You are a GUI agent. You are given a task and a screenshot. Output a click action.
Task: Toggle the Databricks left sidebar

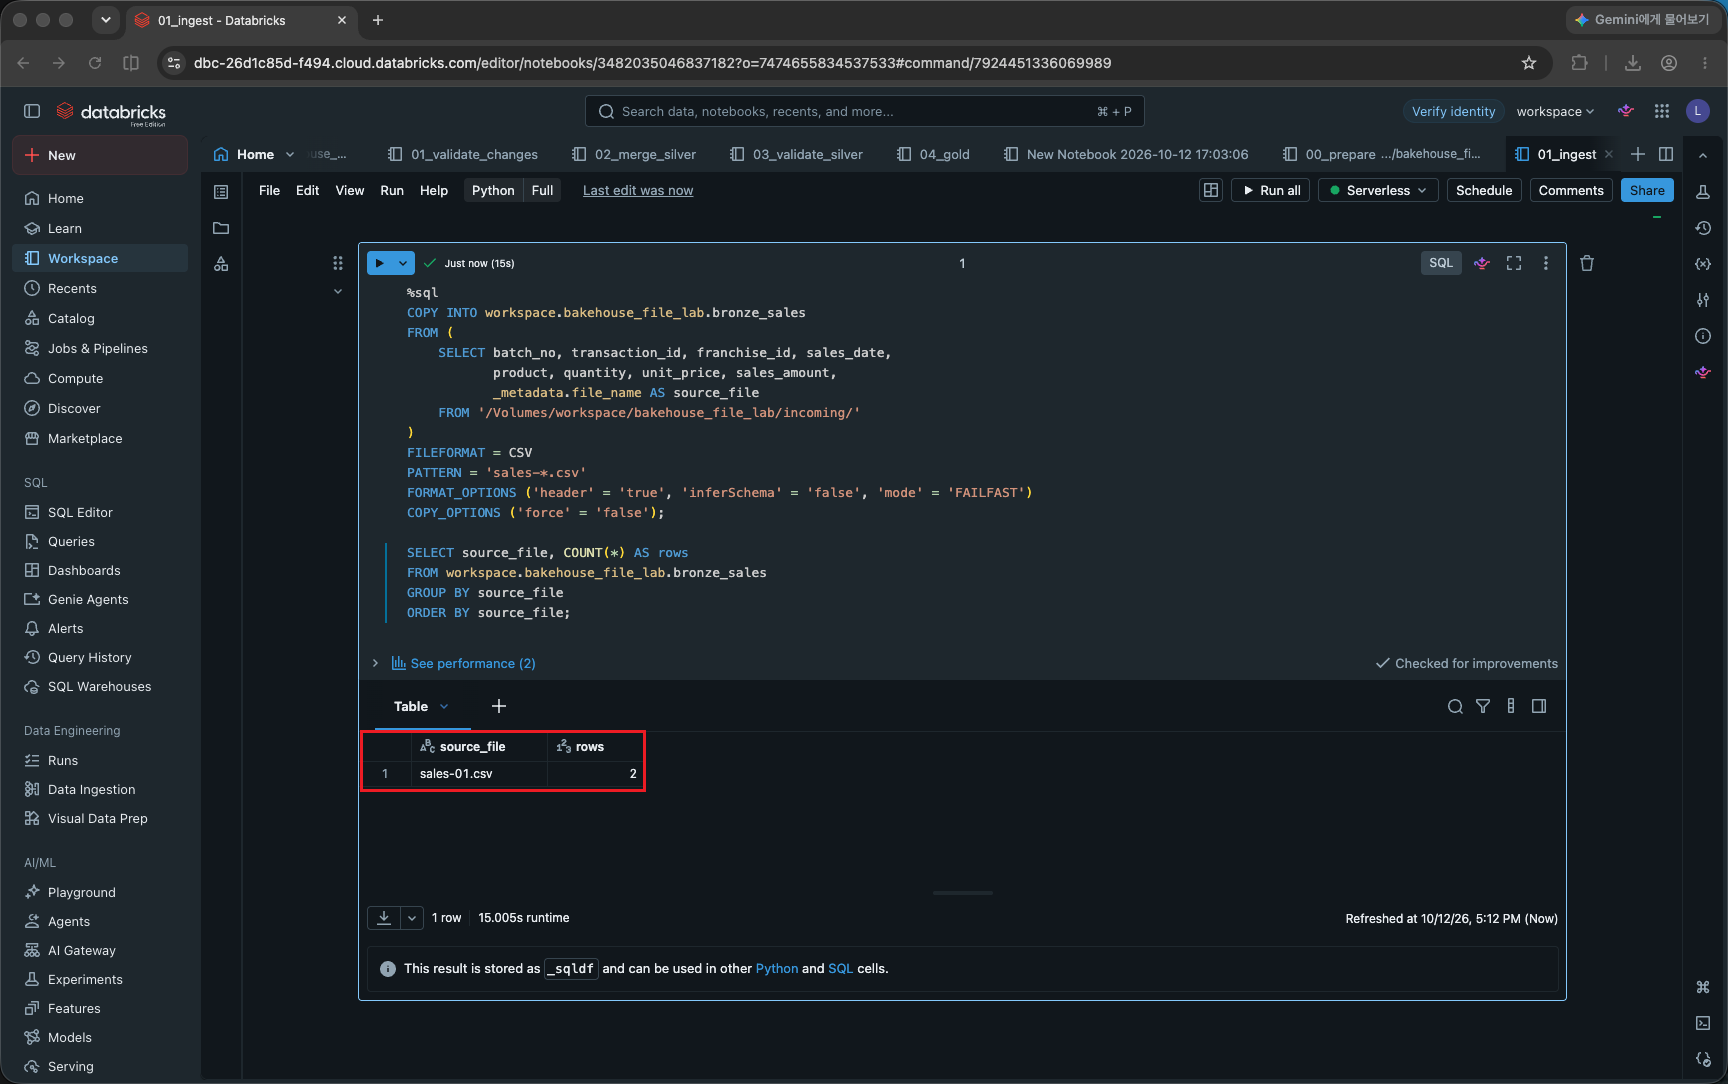pos(32,111)
